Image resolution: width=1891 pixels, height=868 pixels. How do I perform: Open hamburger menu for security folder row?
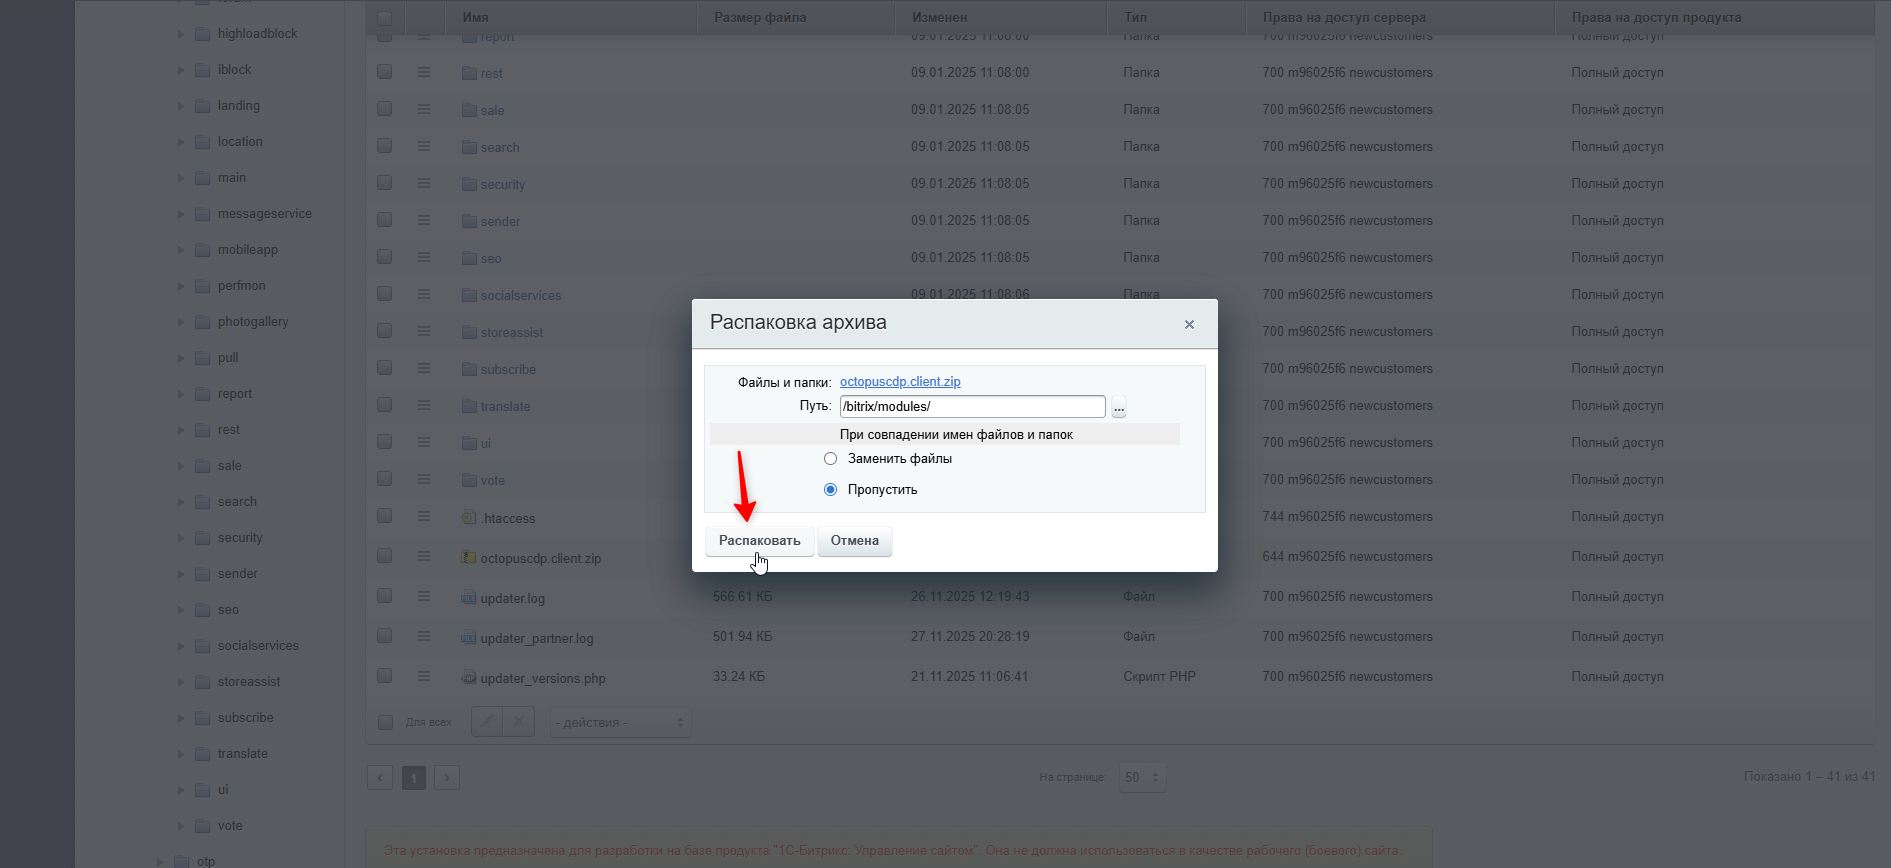click(424, 183)
